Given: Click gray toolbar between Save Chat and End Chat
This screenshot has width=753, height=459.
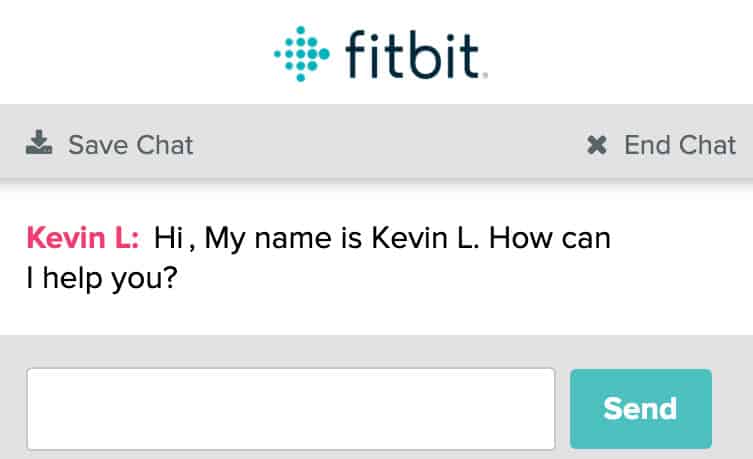Looking at the screenshot, I should coord(390,146).
